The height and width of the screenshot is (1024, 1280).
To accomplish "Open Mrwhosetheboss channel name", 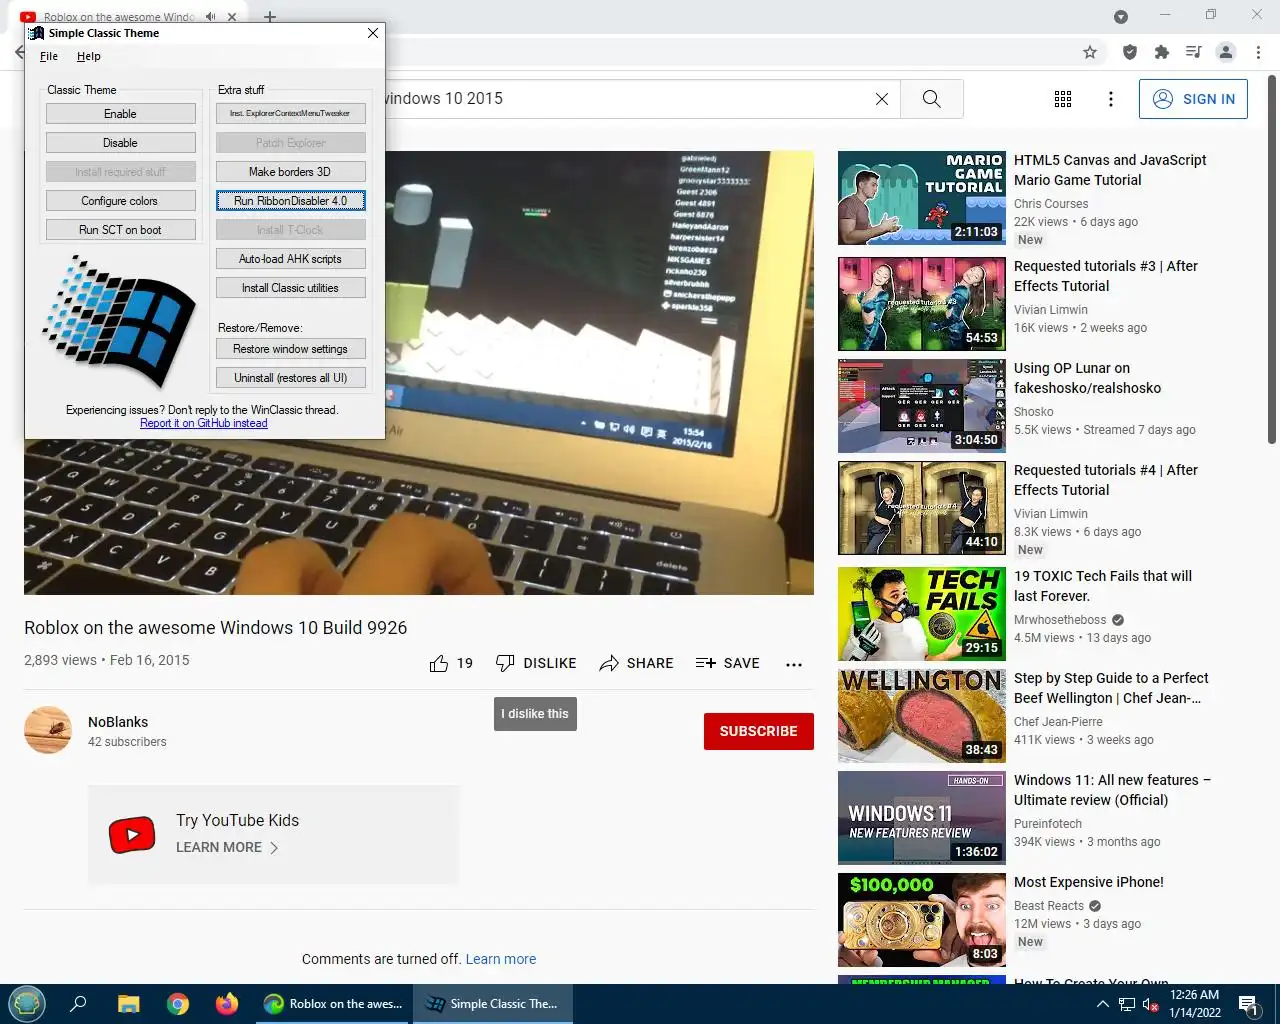I will 1060,620.
